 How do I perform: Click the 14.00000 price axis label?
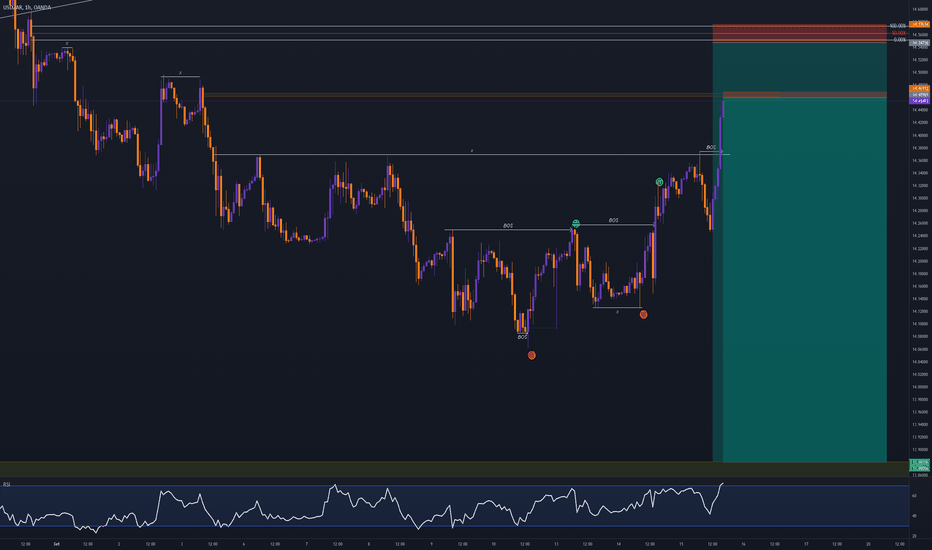pos(921,387)
